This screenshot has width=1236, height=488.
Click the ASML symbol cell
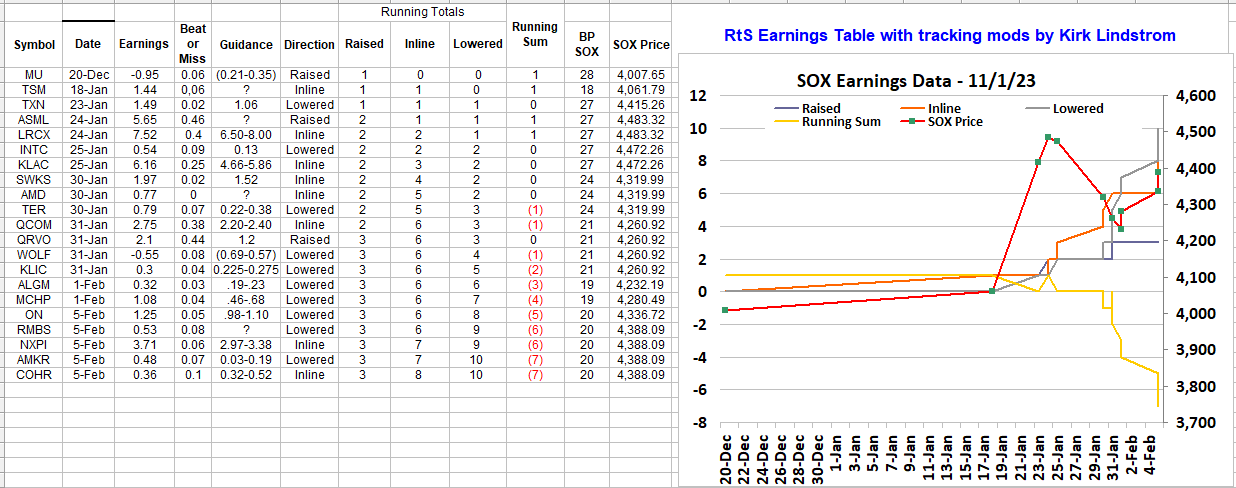click(x=34, y=120)
